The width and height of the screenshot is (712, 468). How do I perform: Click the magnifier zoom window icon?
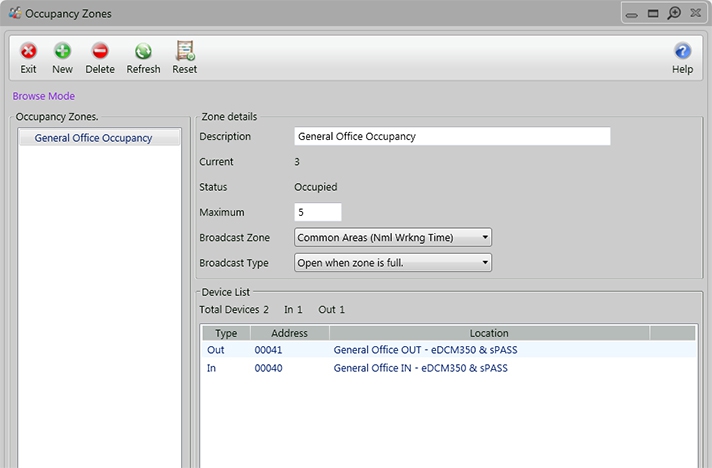coord(674,13)
